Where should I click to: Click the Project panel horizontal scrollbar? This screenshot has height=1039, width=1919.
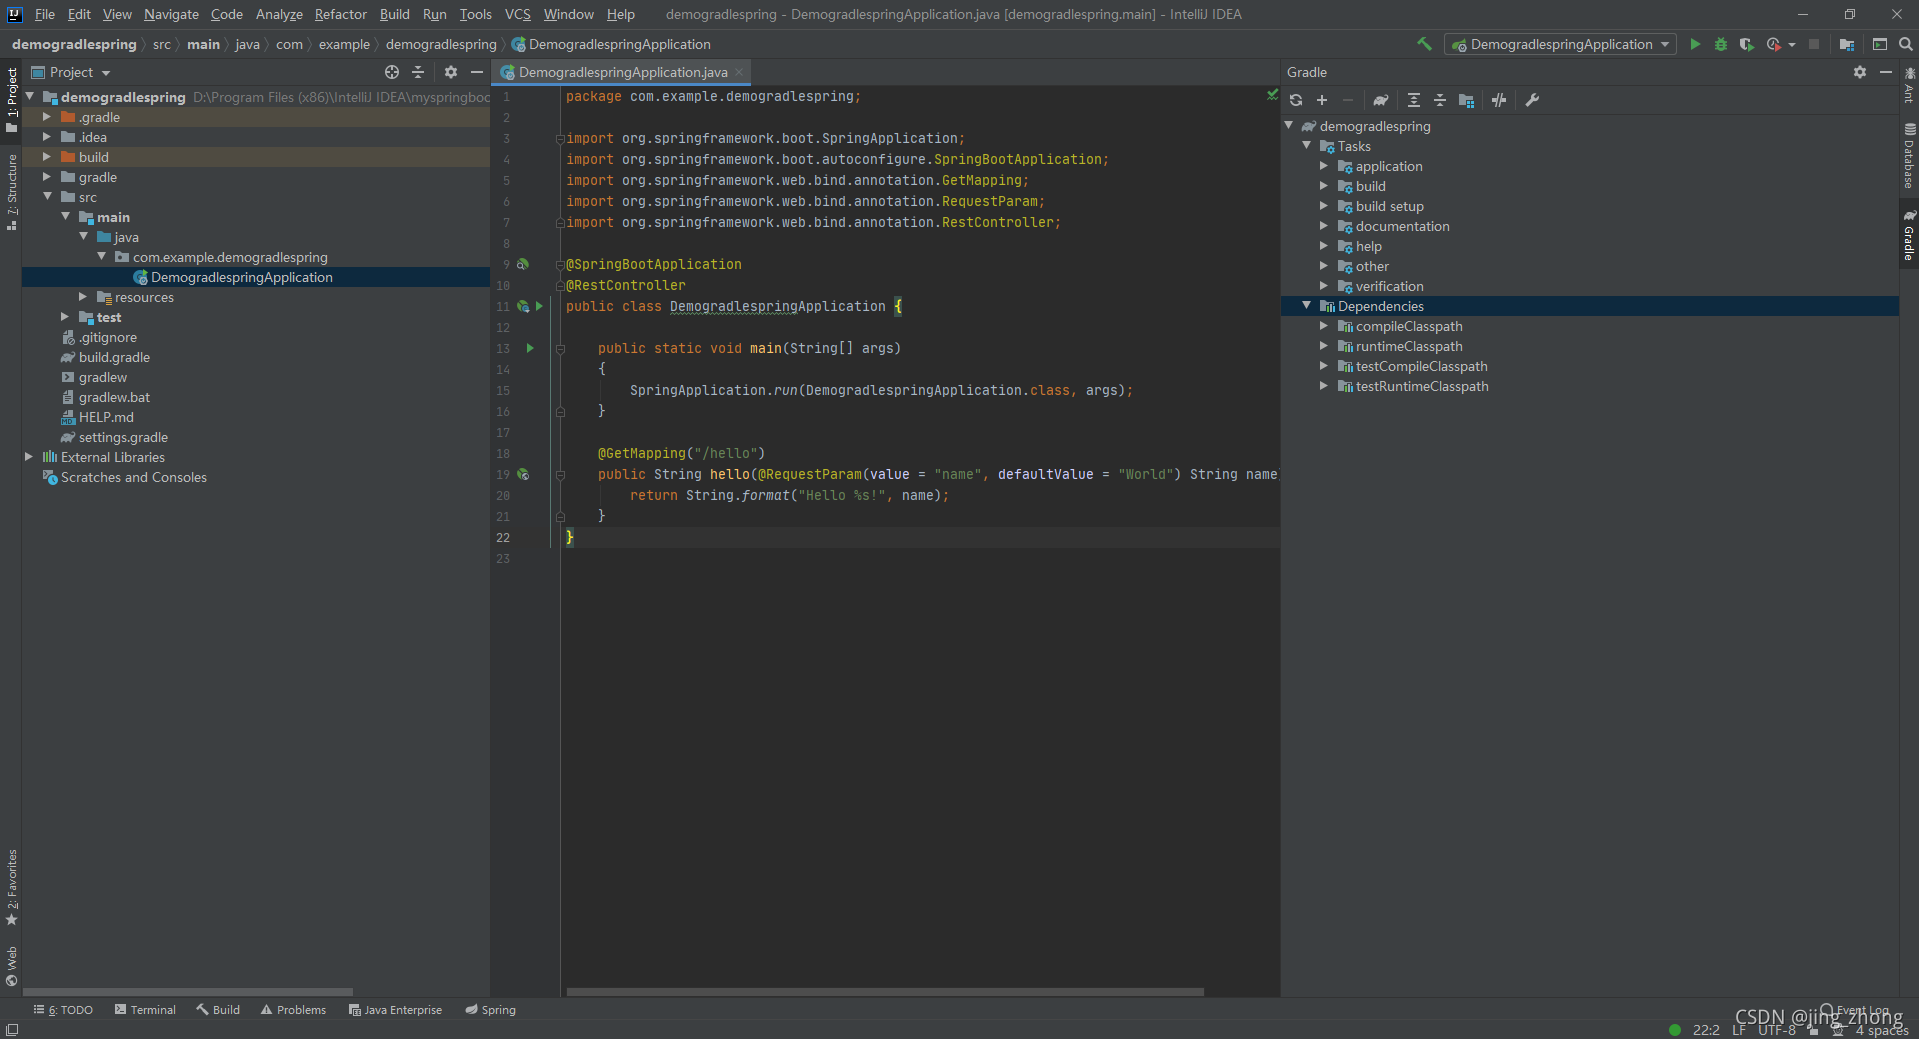(188, 992)
